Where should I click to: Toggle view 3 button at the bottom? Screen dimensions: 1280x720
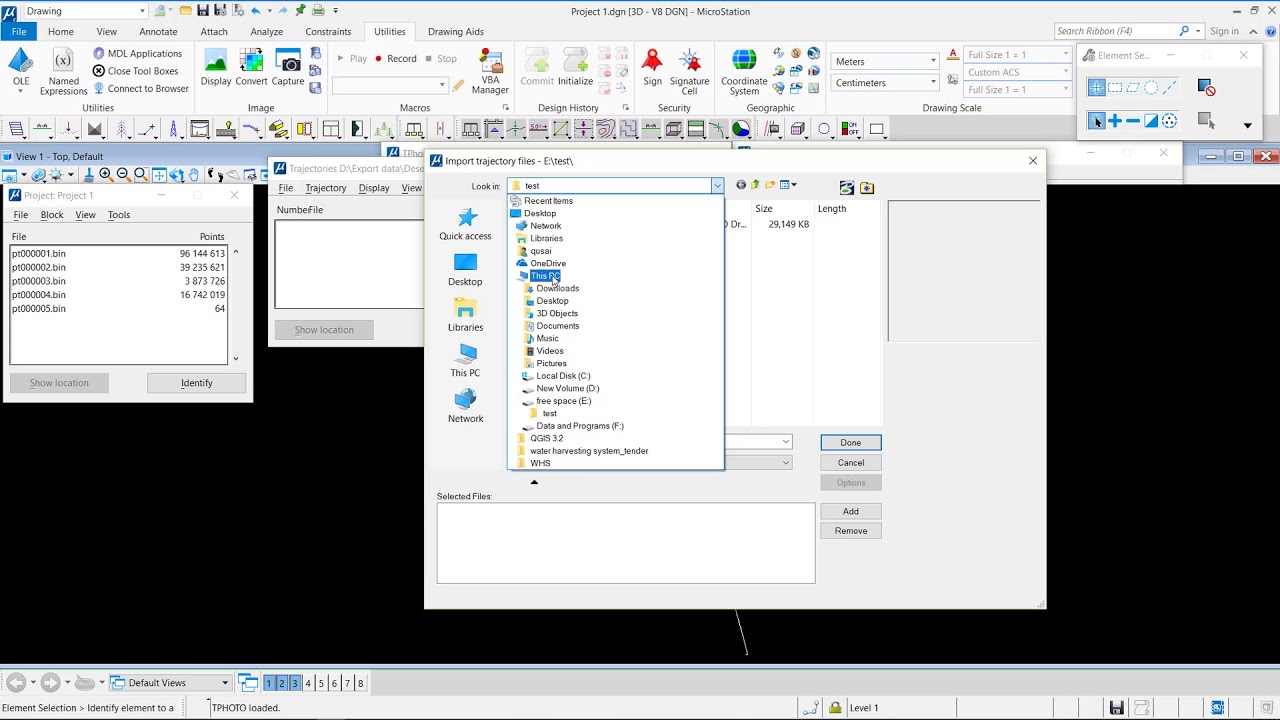pyautogui.click(x=295, y=683)
